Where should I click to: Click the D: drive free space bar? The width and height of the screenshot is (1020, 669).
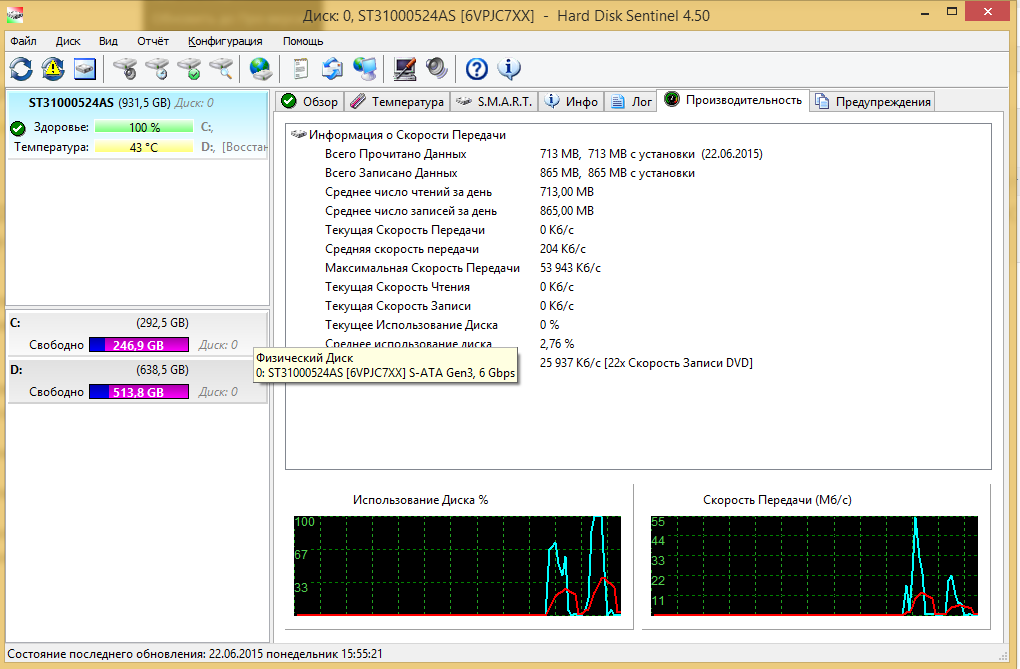point(138,392)
